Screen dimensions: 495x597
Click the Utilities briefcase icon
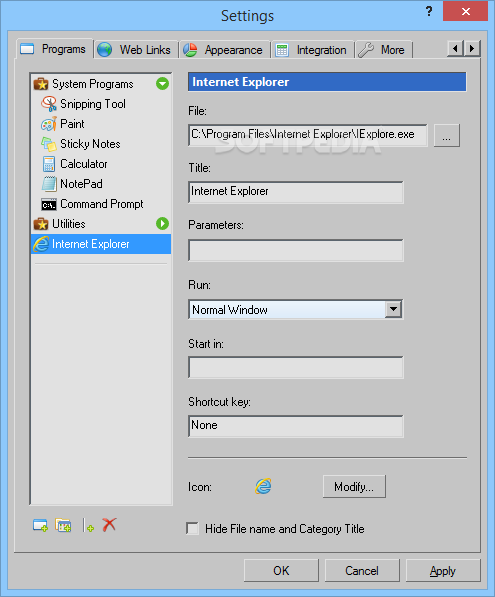pos(41,224)
